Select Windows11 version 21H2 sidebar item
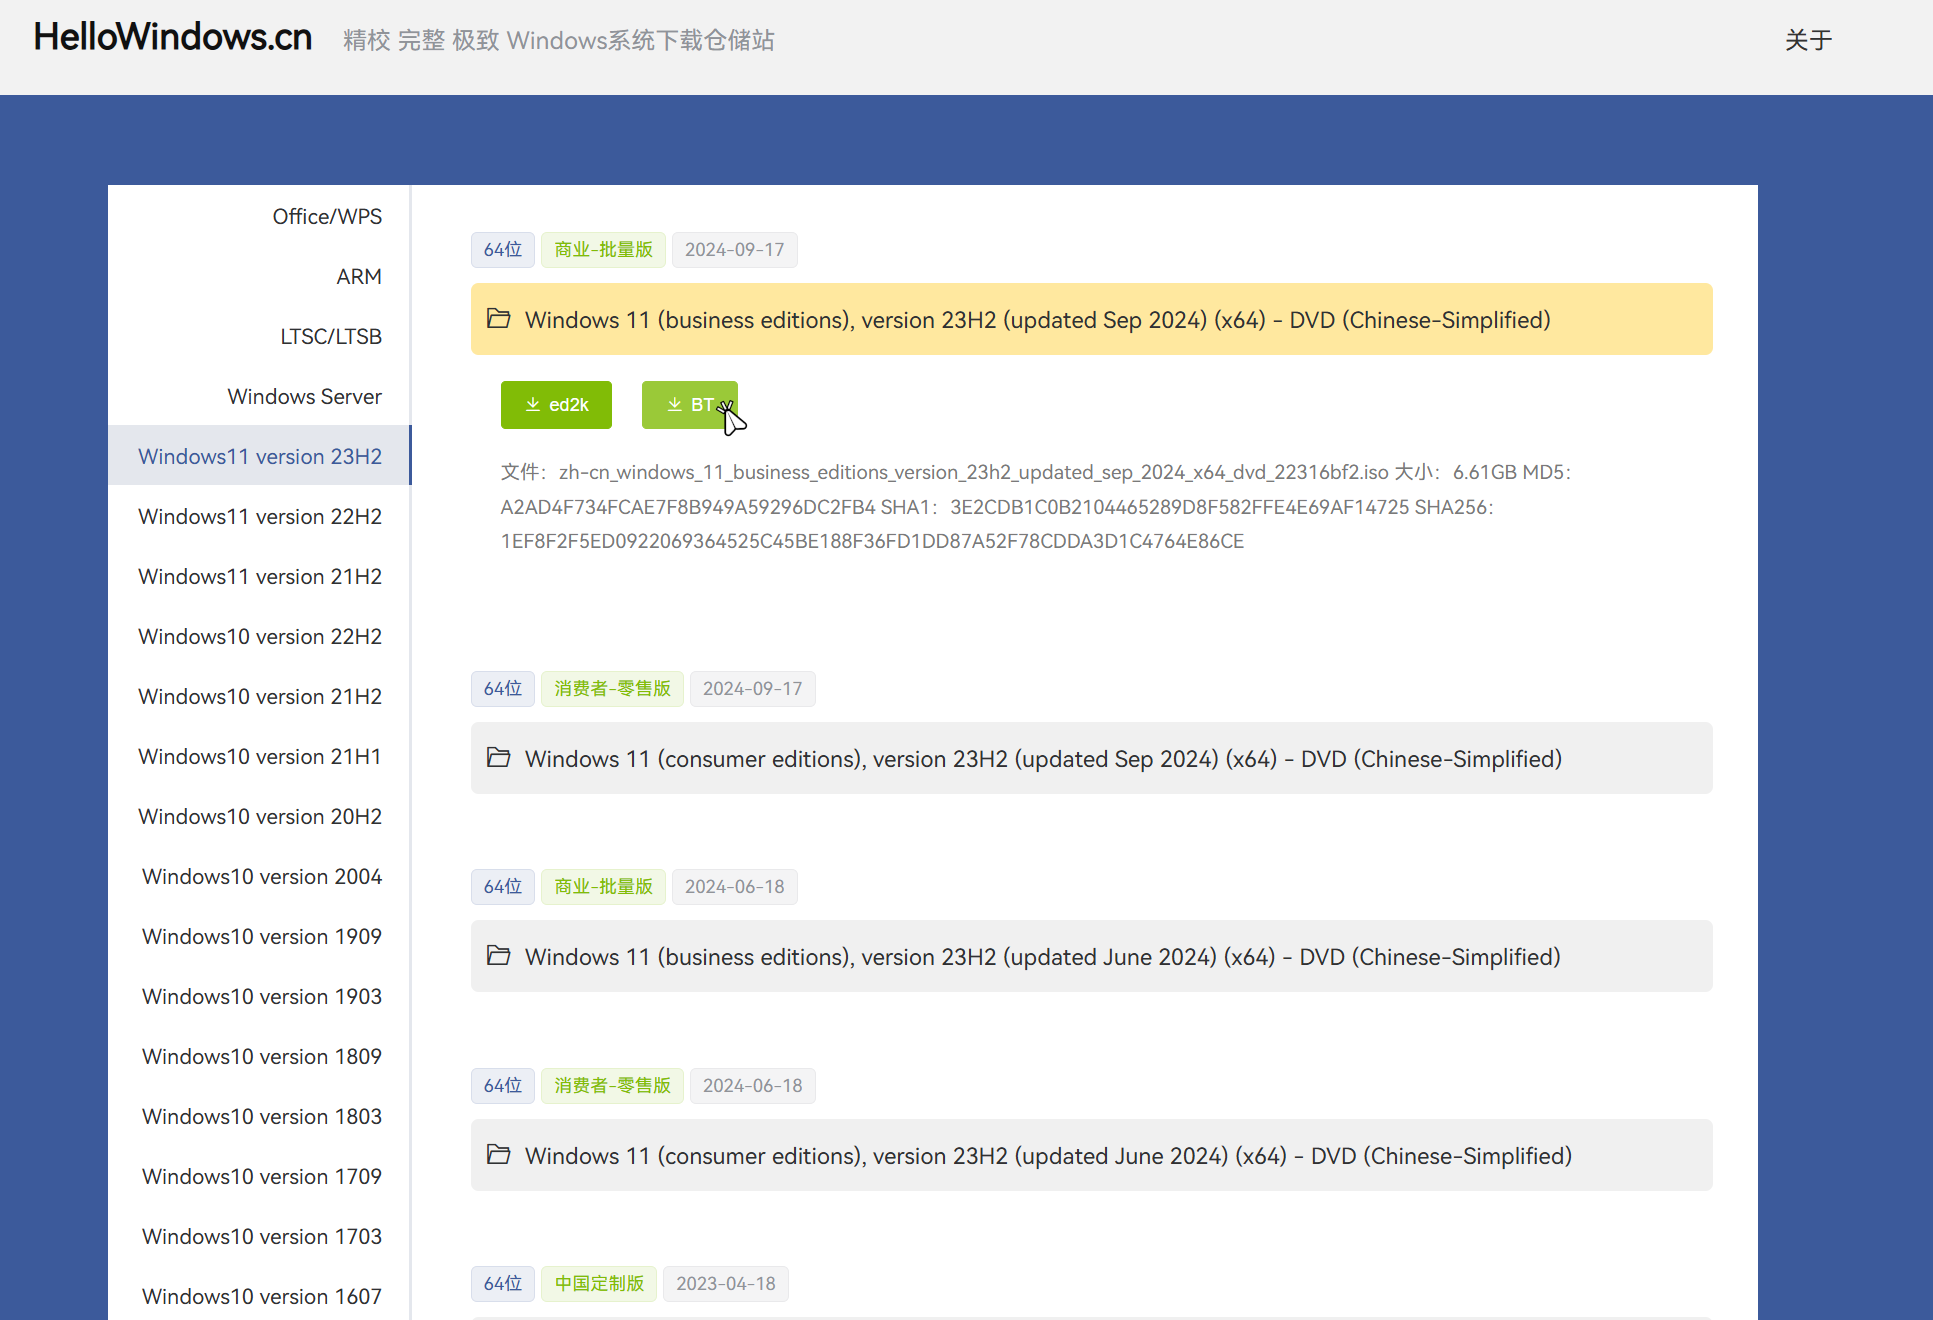 pyautogui.click(x=259, y=575)
